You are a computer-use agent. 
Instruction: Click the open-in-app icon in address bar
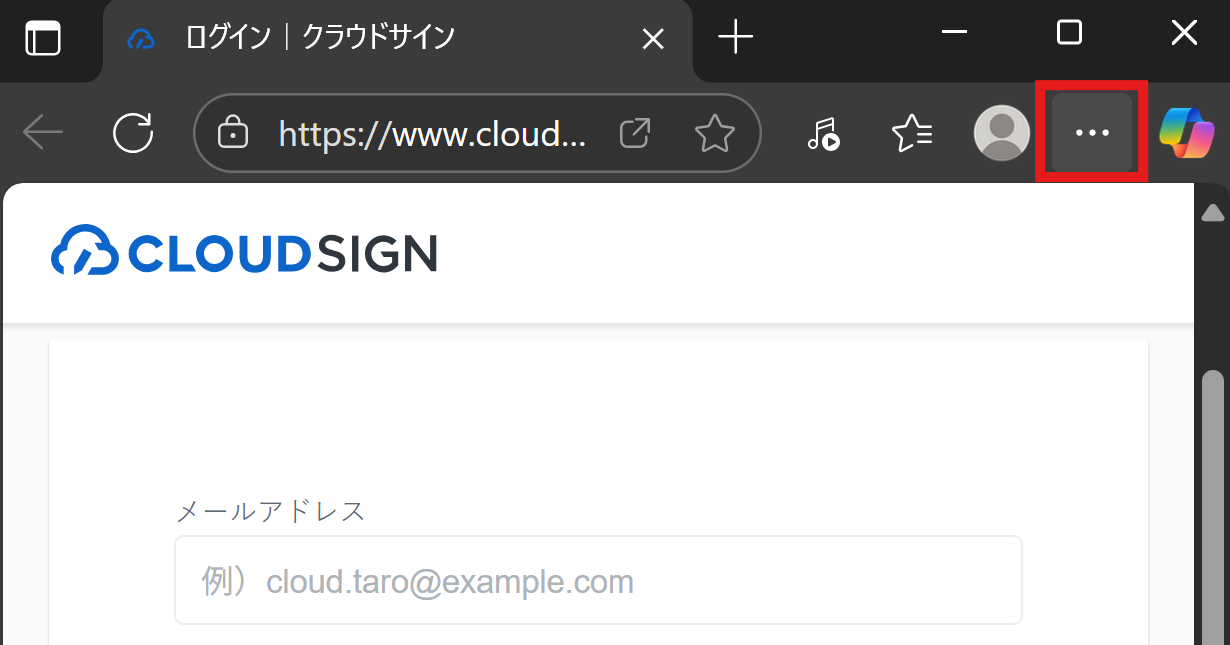[x=635, y=133]
